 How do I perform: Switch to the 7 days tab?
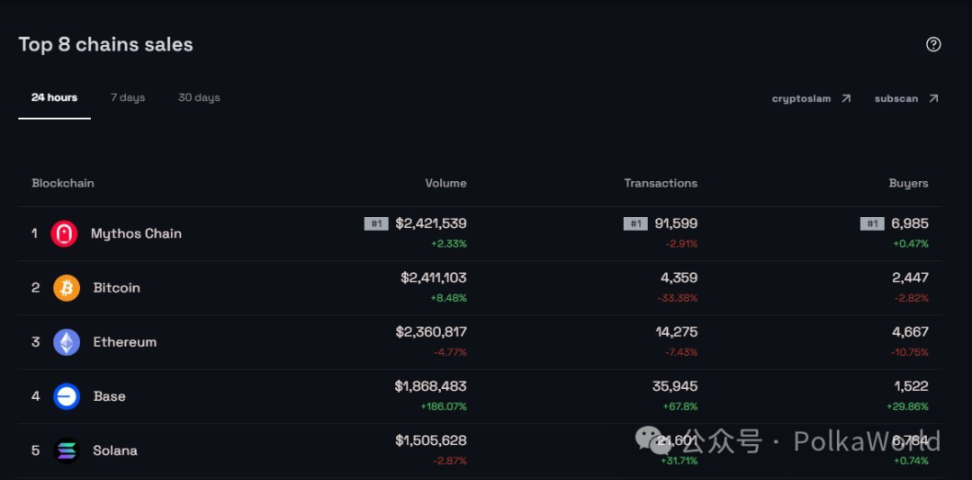coord(128,98)
